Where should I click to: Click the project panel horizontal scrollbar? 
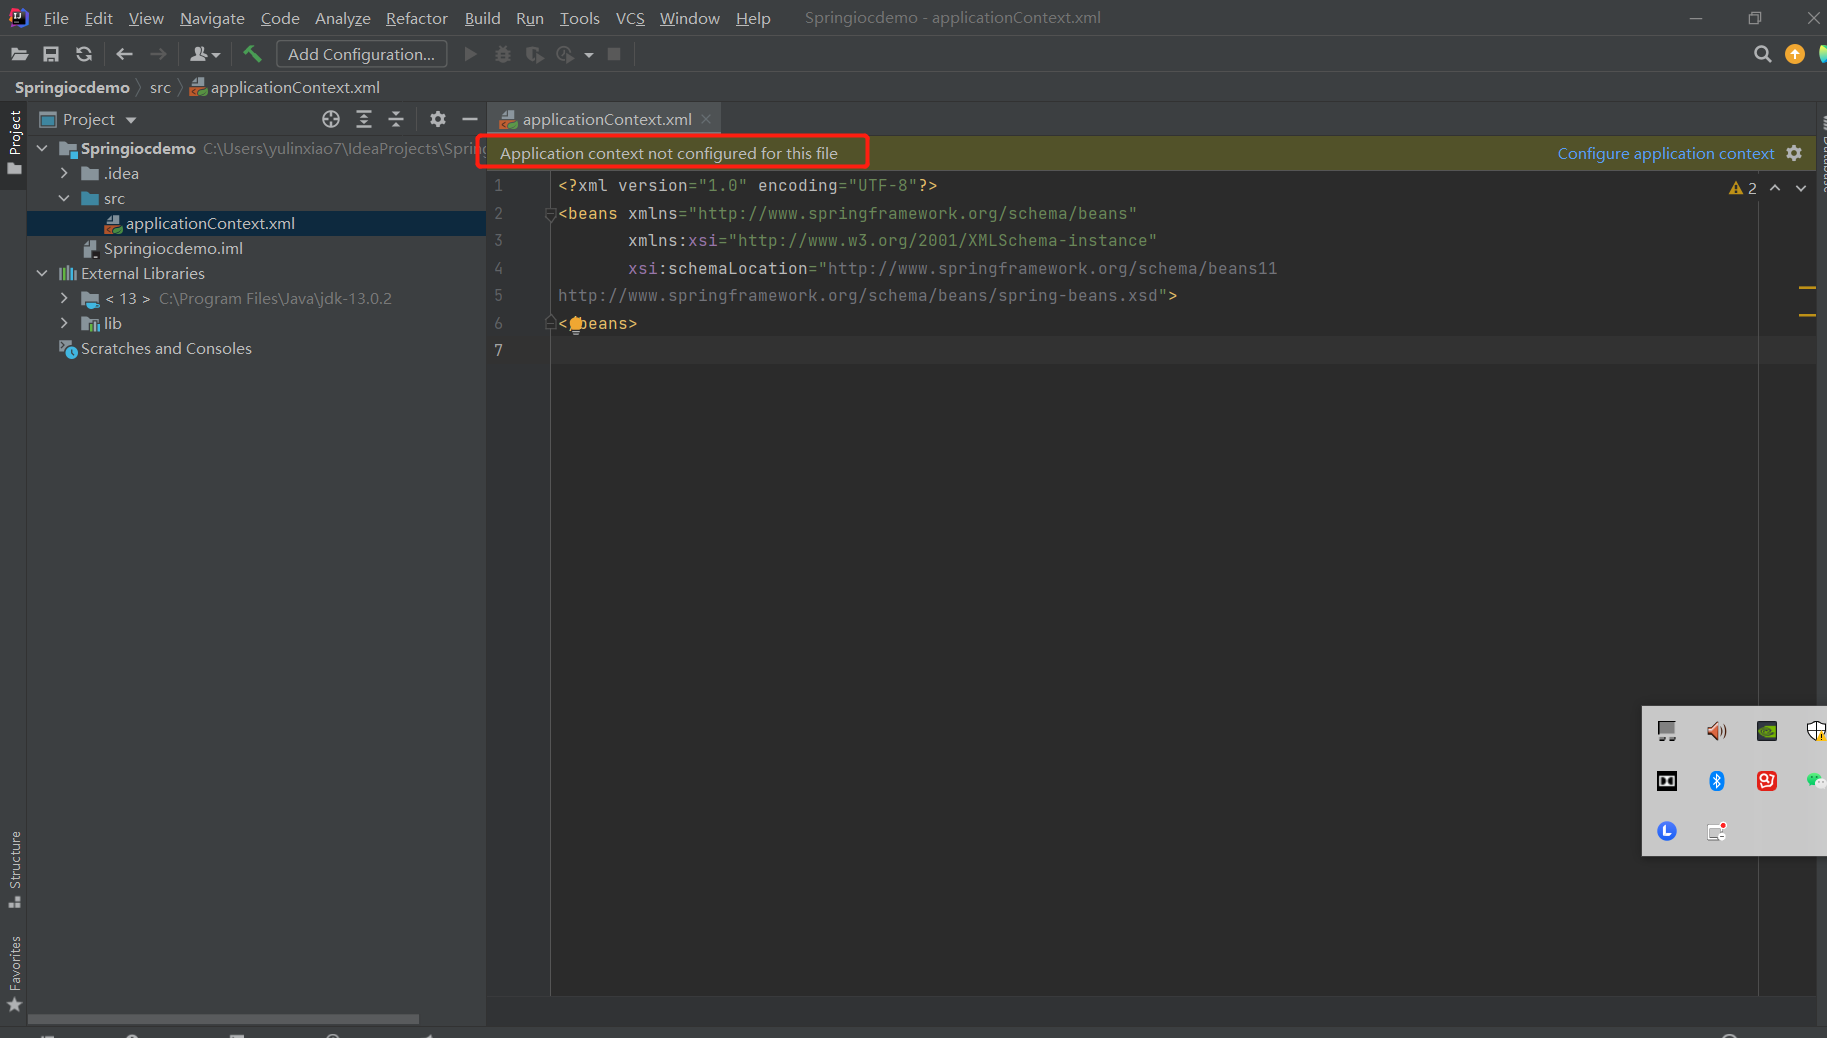pos(223,1019)
